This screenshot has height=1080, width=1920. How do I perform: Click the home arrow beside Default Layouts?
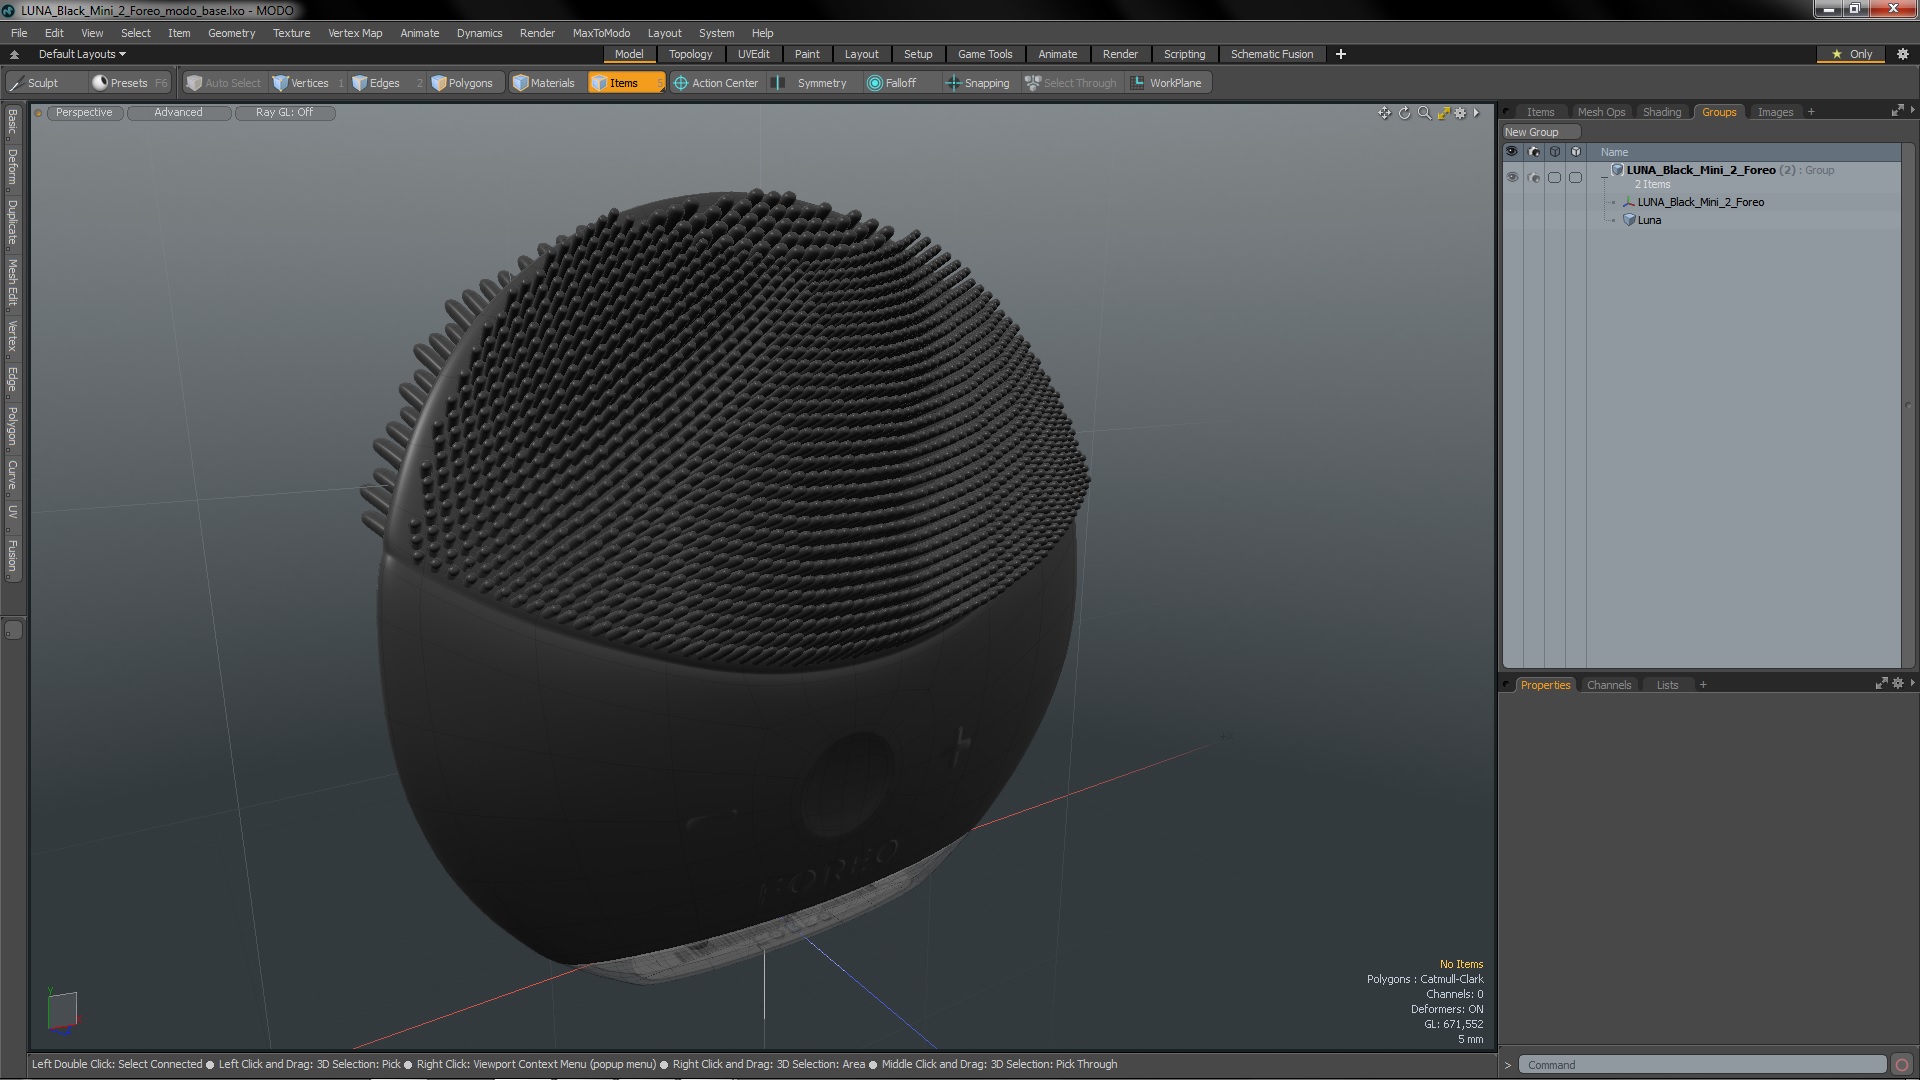point(14,54)
